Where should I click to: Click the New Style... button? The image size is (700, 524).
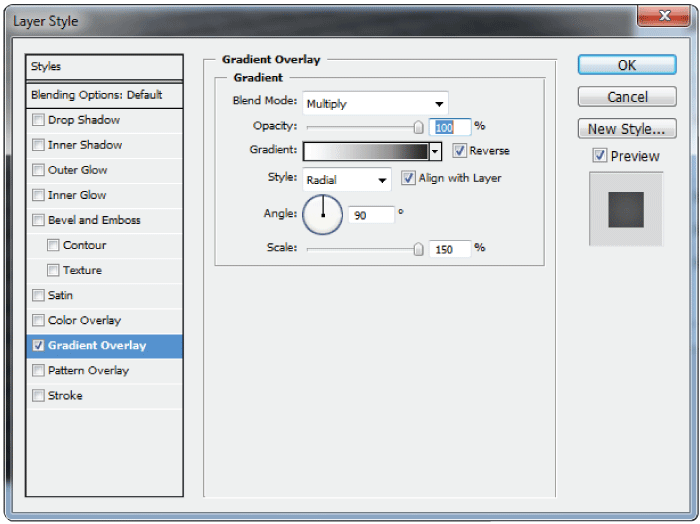[x=627, y=129]
